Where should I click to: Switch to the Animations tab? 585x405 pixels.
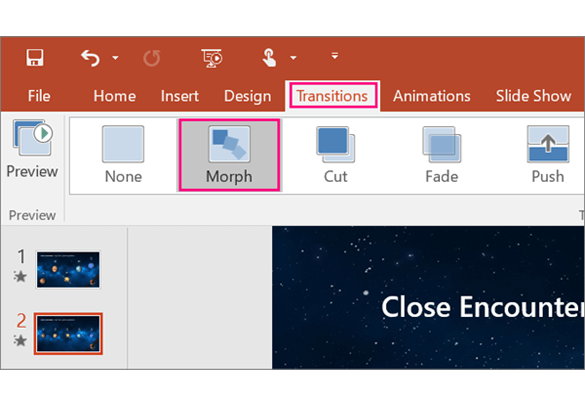pyautogui.click(x=432, y=96)
